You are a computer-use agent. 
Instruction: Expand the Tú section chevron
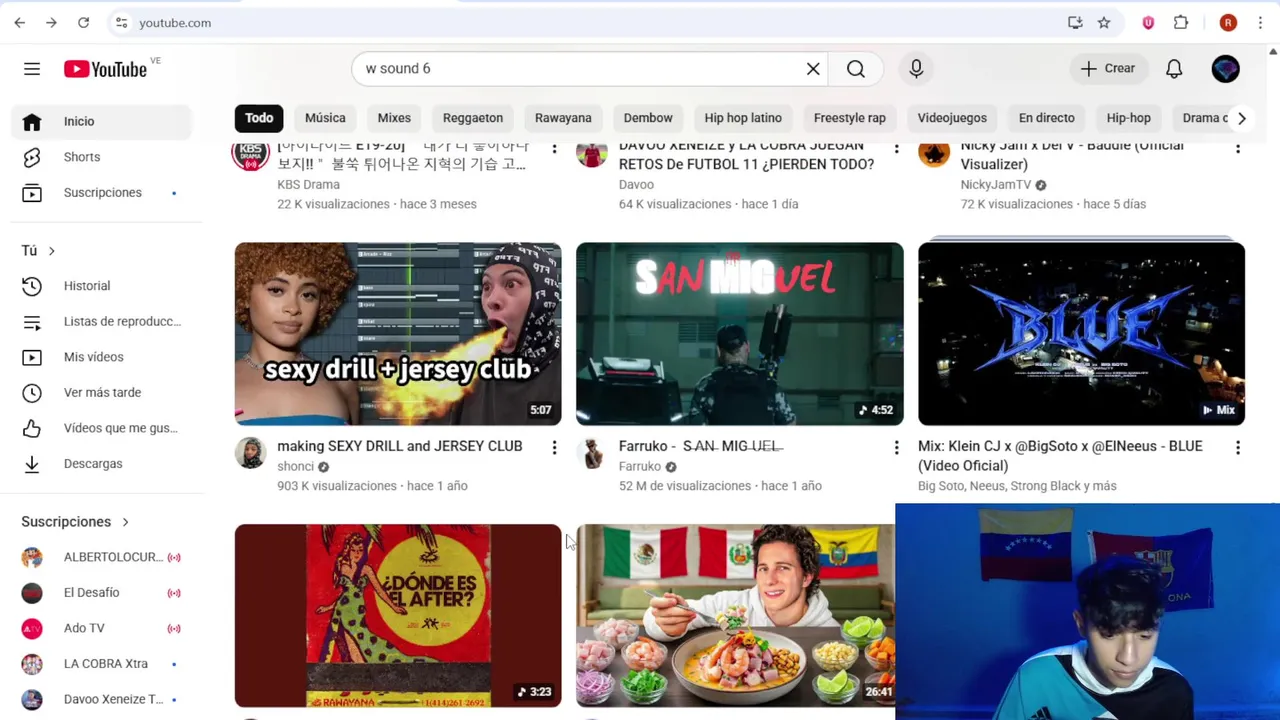(51, 251)
